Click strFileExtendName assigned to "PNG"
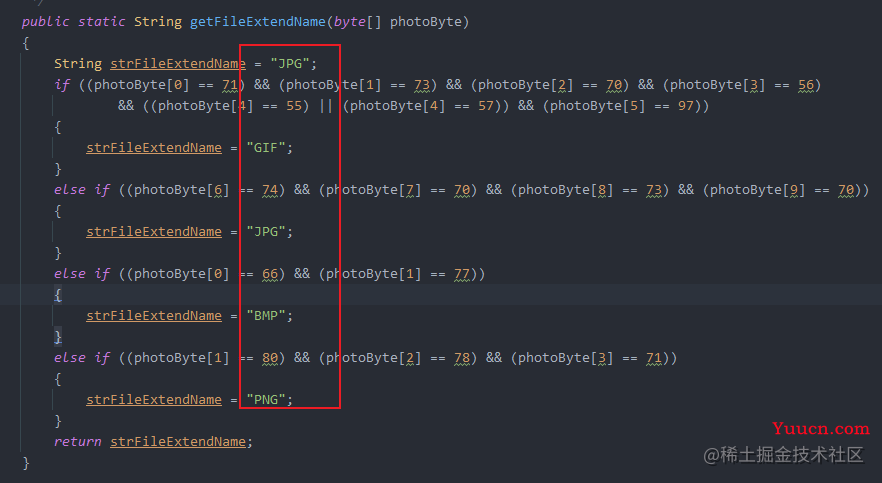This screenshot has width=882, height=483. (154, 399)
